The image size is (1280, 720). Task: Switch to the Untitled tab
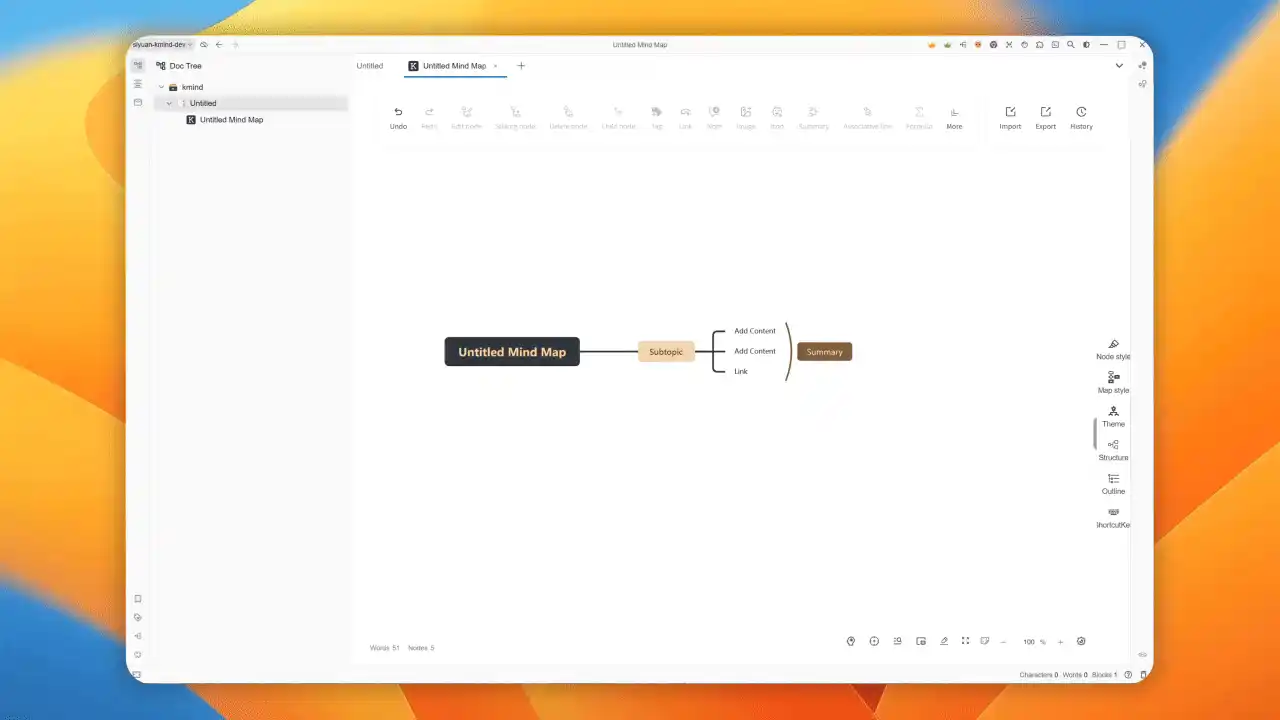click(370, 66)
